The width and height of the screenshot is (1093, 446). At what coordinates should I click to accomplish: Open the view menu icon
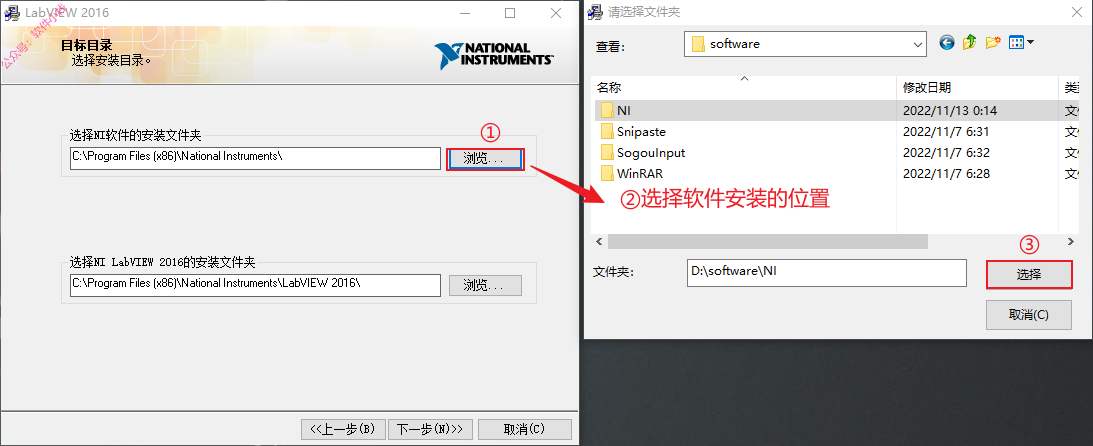coord(1021,43)
